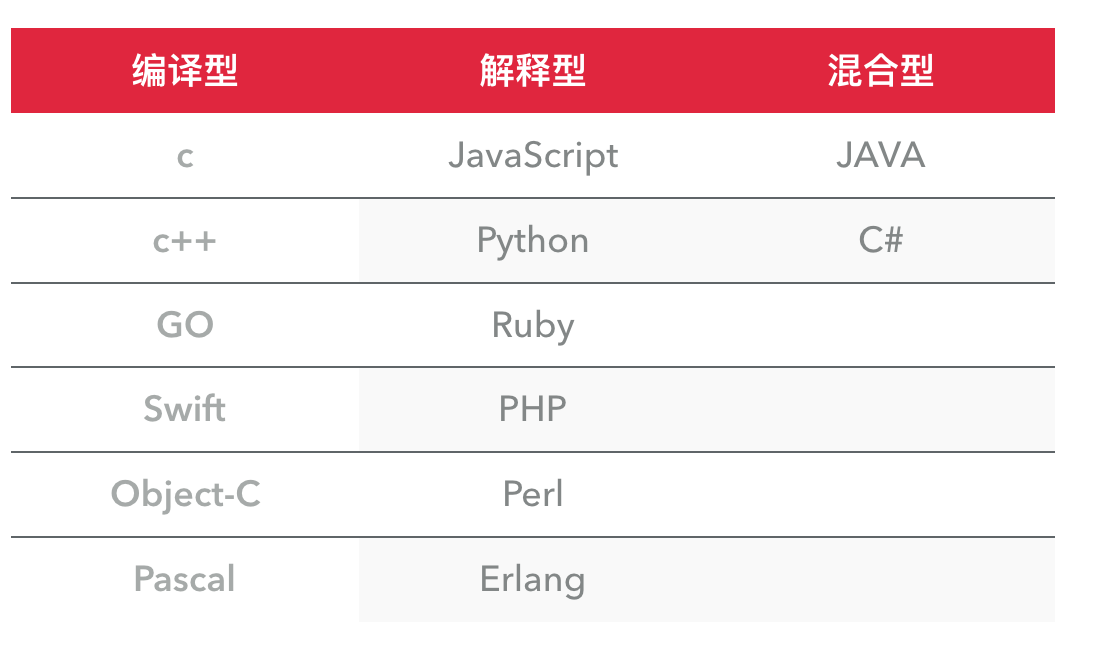Click the Python table cell

(532, 241)
